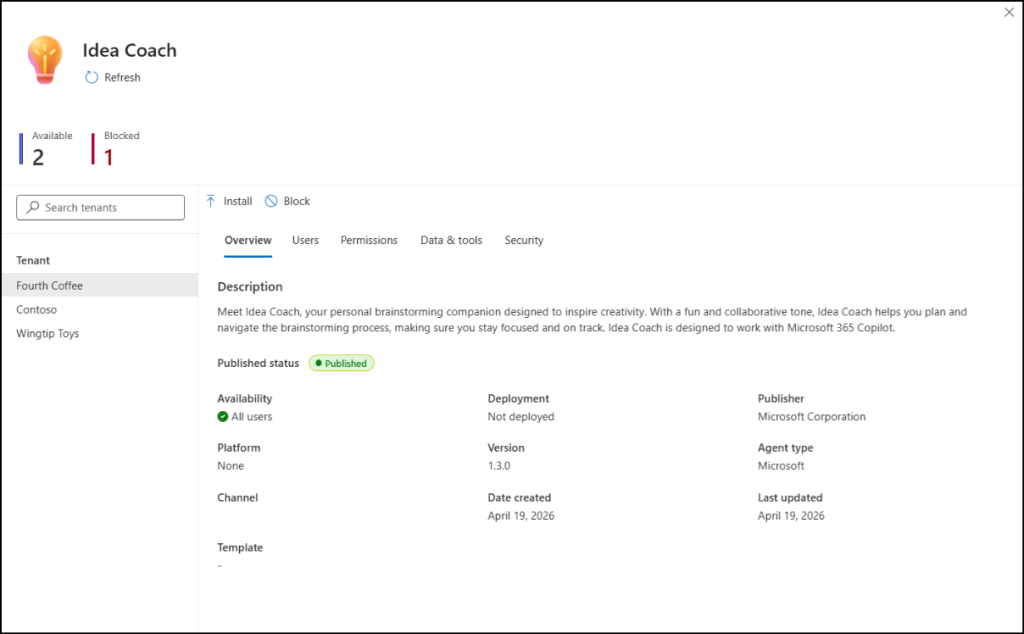
Task: Click the Deployment label
Action: pyautogui.click(x=519, y=398)
